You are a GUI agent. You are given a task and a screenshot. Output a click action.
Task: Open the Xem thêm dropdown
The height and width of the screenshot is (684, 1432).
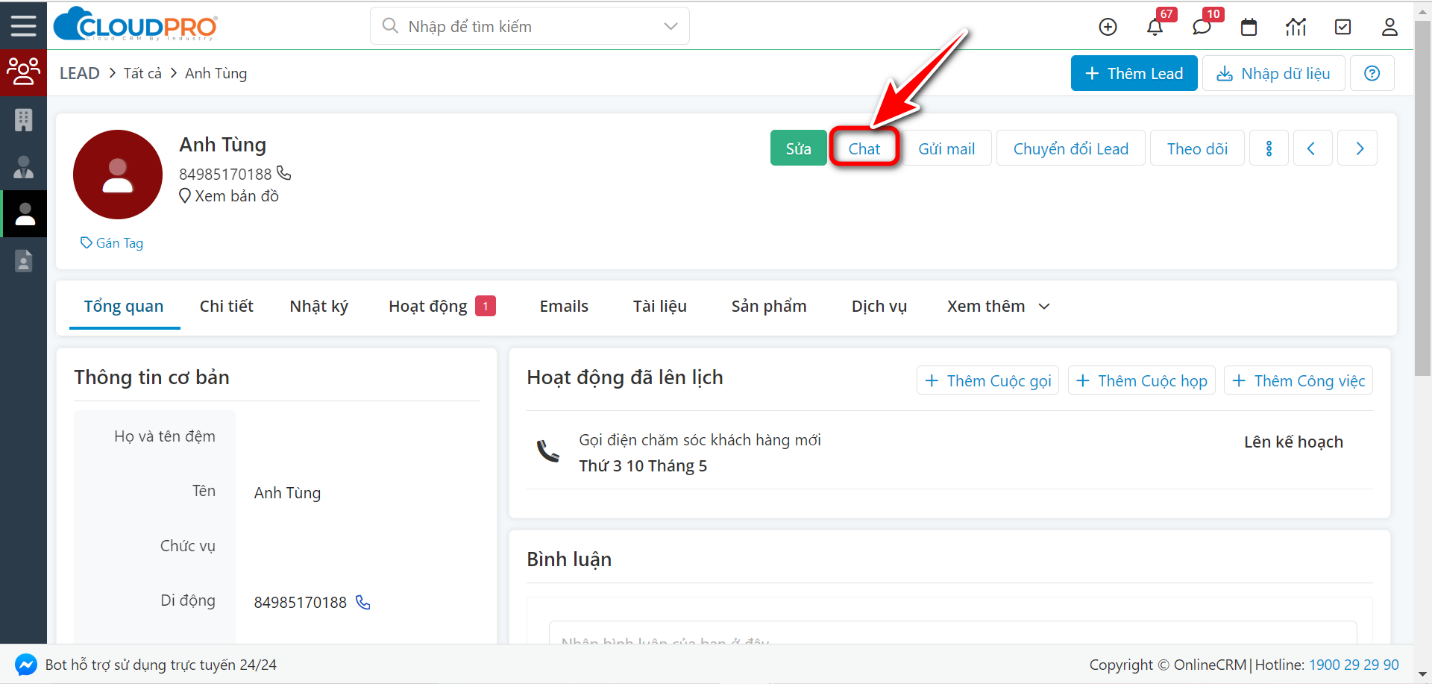coord(997,306)
